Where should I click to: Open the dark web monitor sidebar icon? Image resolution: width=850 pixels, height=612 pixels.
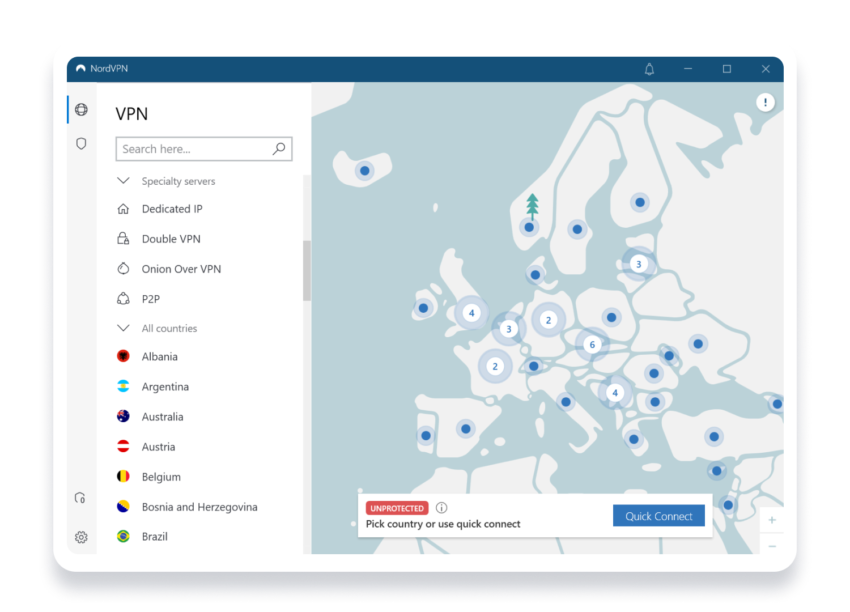[80, 498]
